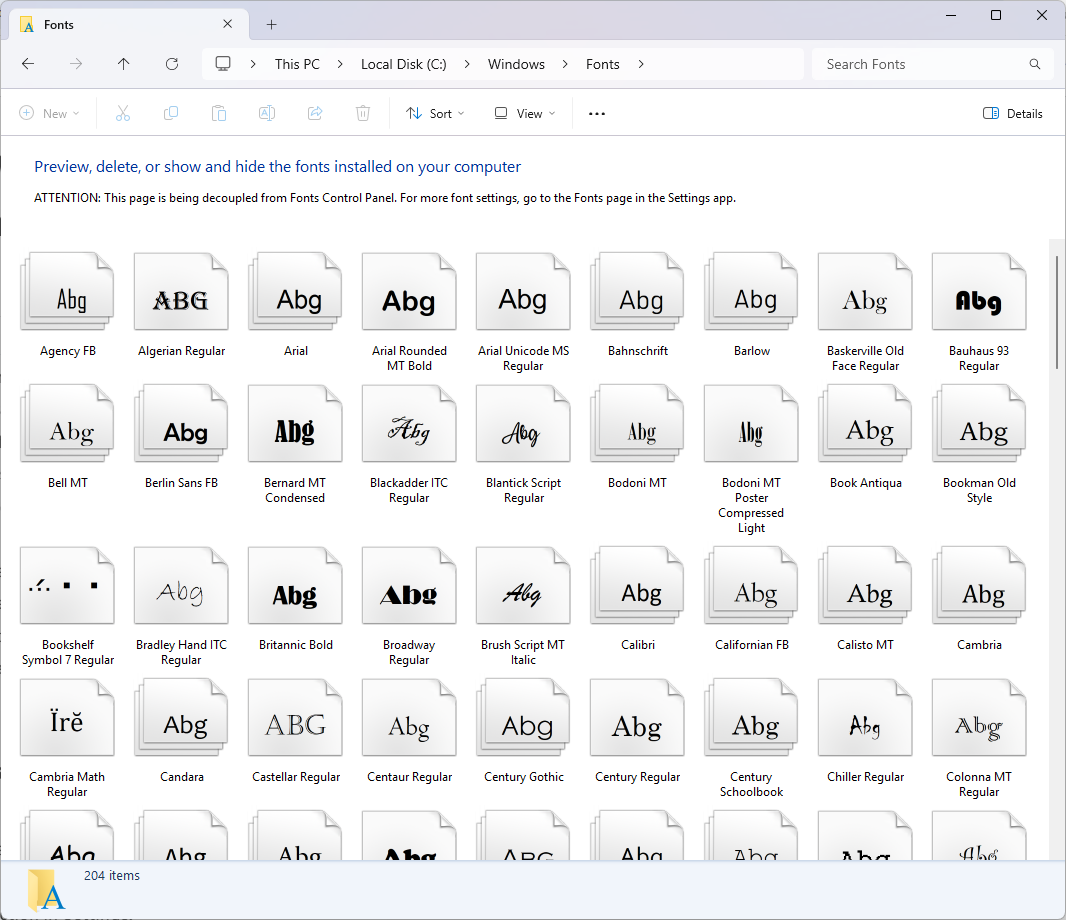Select the Bahnschrift font family thumbnail
Viewport: 1066px width, 920px height.
(637, 291)
